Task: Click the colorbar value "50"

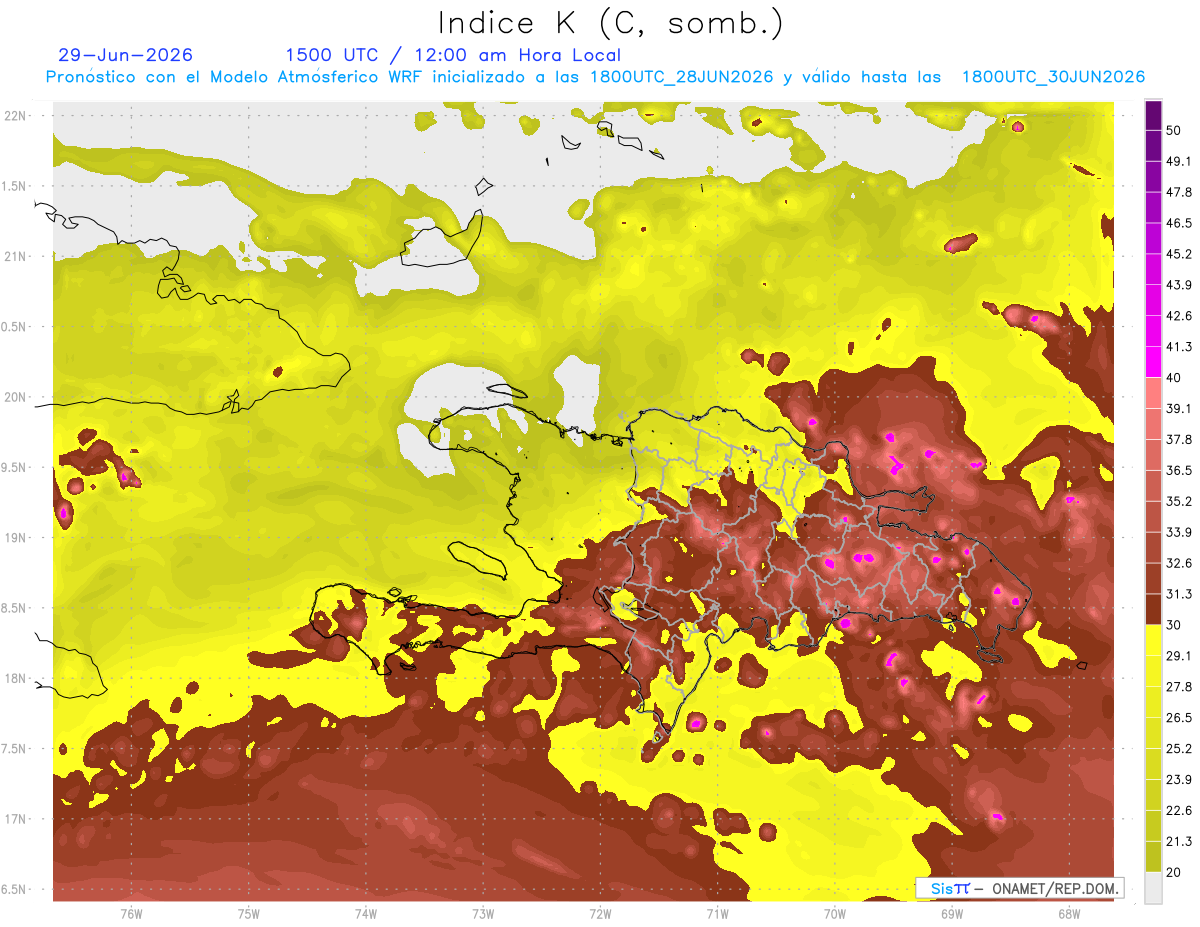Action: [x=1174, y=130]
